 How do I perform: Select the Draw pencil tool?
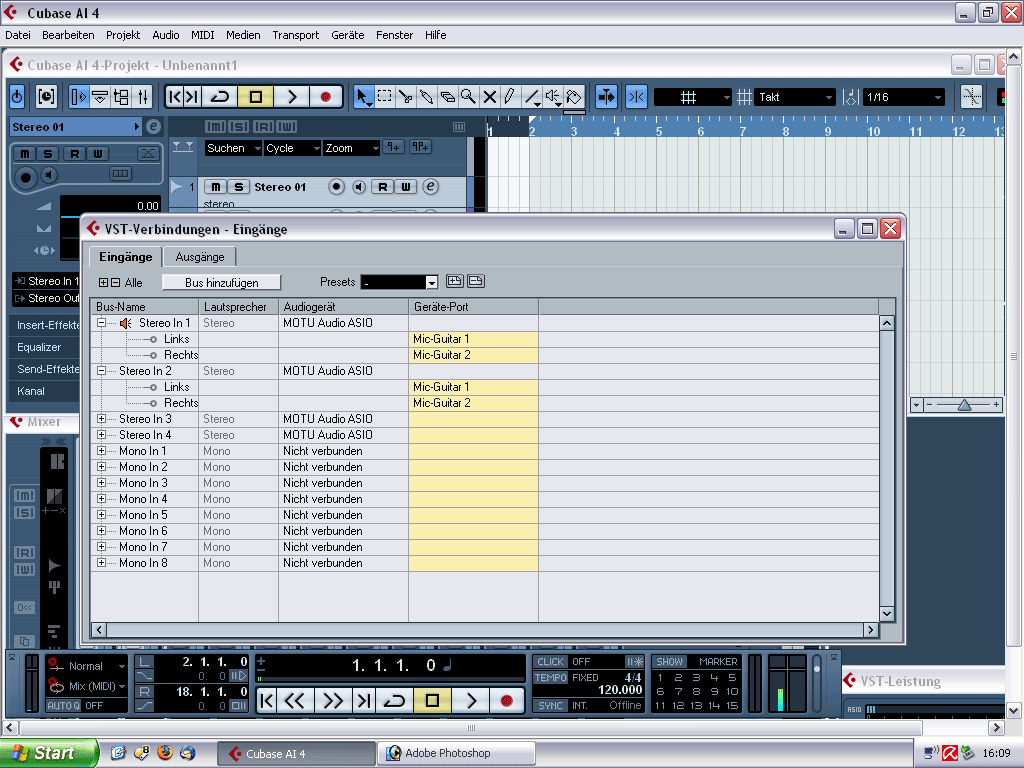coord(510,97)
